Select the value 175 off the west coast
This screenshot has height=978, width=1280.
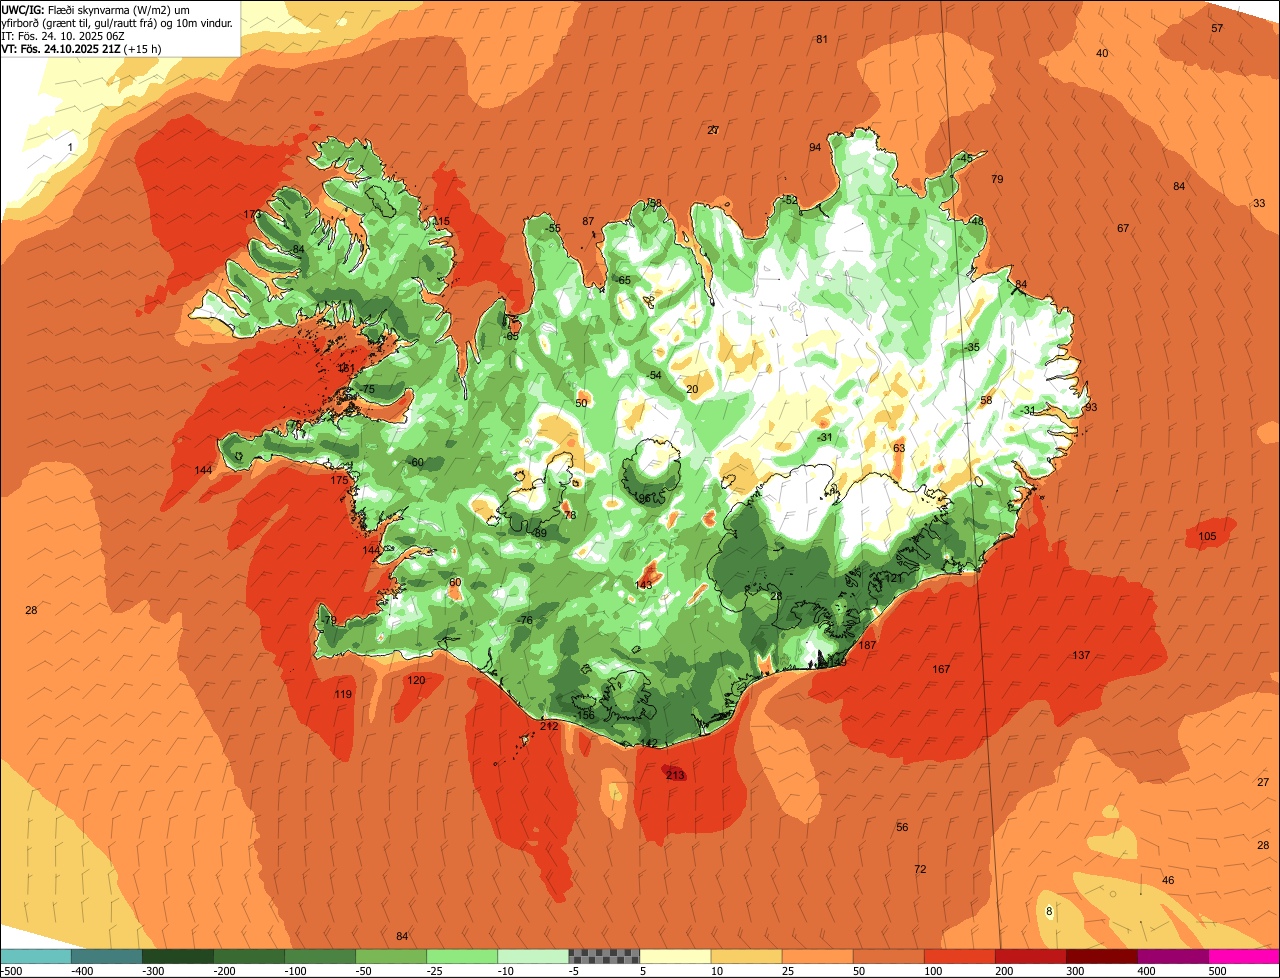pyautogui.click(x=340, y=480)
